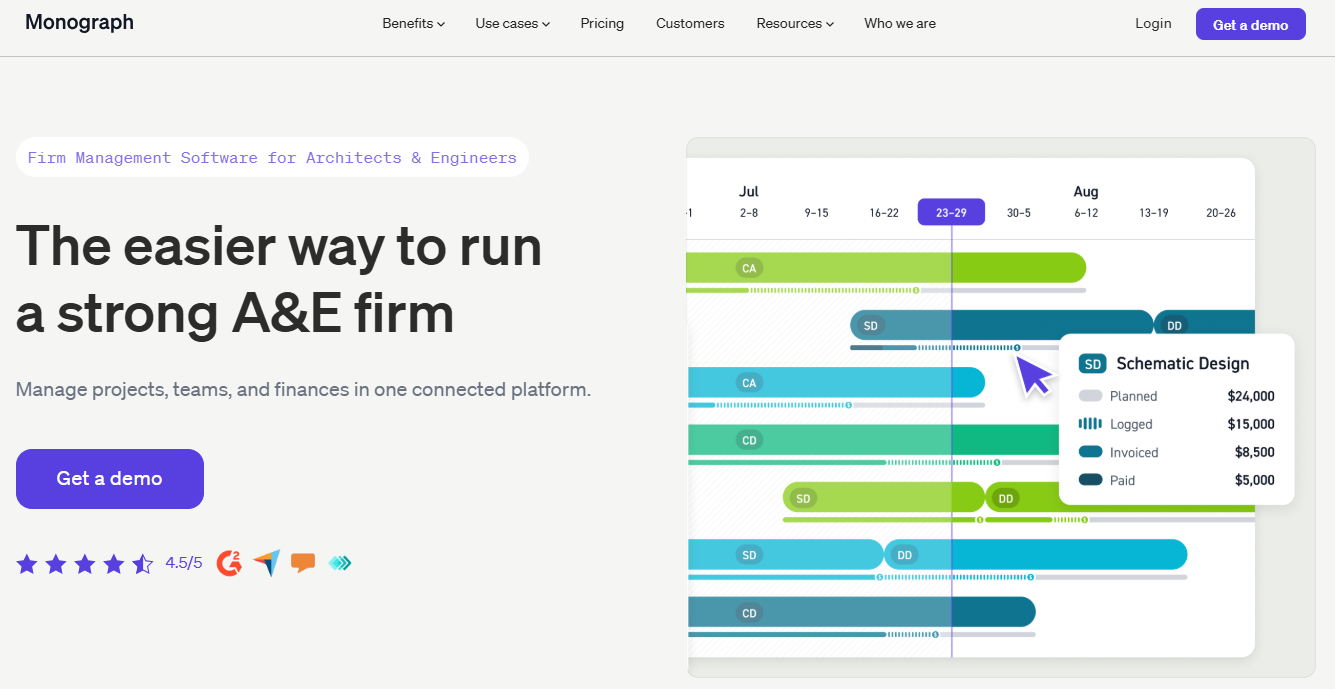Click the Monograph logo
Viewport: 1335px width, 689px height.
[79, 22]
